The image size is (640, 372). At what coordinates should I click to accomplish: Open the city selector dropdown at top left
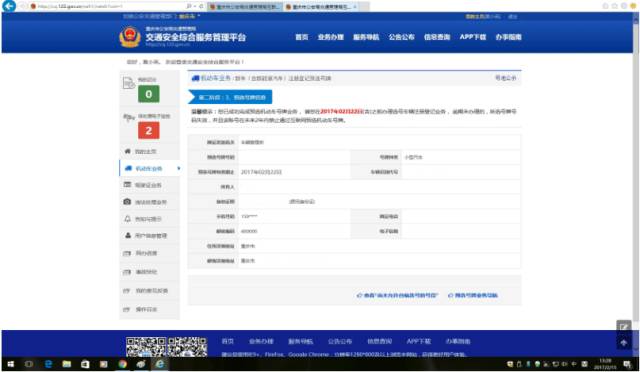[189, 16]
